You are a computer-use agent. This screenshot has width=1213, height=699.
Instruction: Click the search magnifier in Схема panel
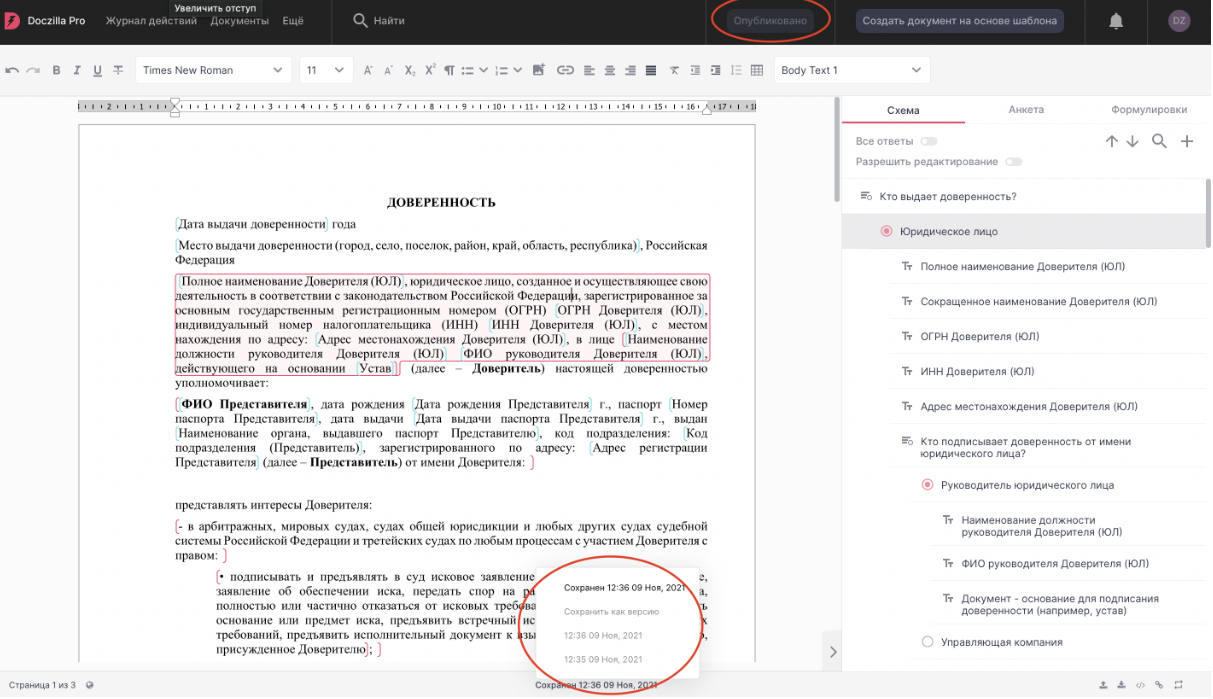tap(1159, 142)
